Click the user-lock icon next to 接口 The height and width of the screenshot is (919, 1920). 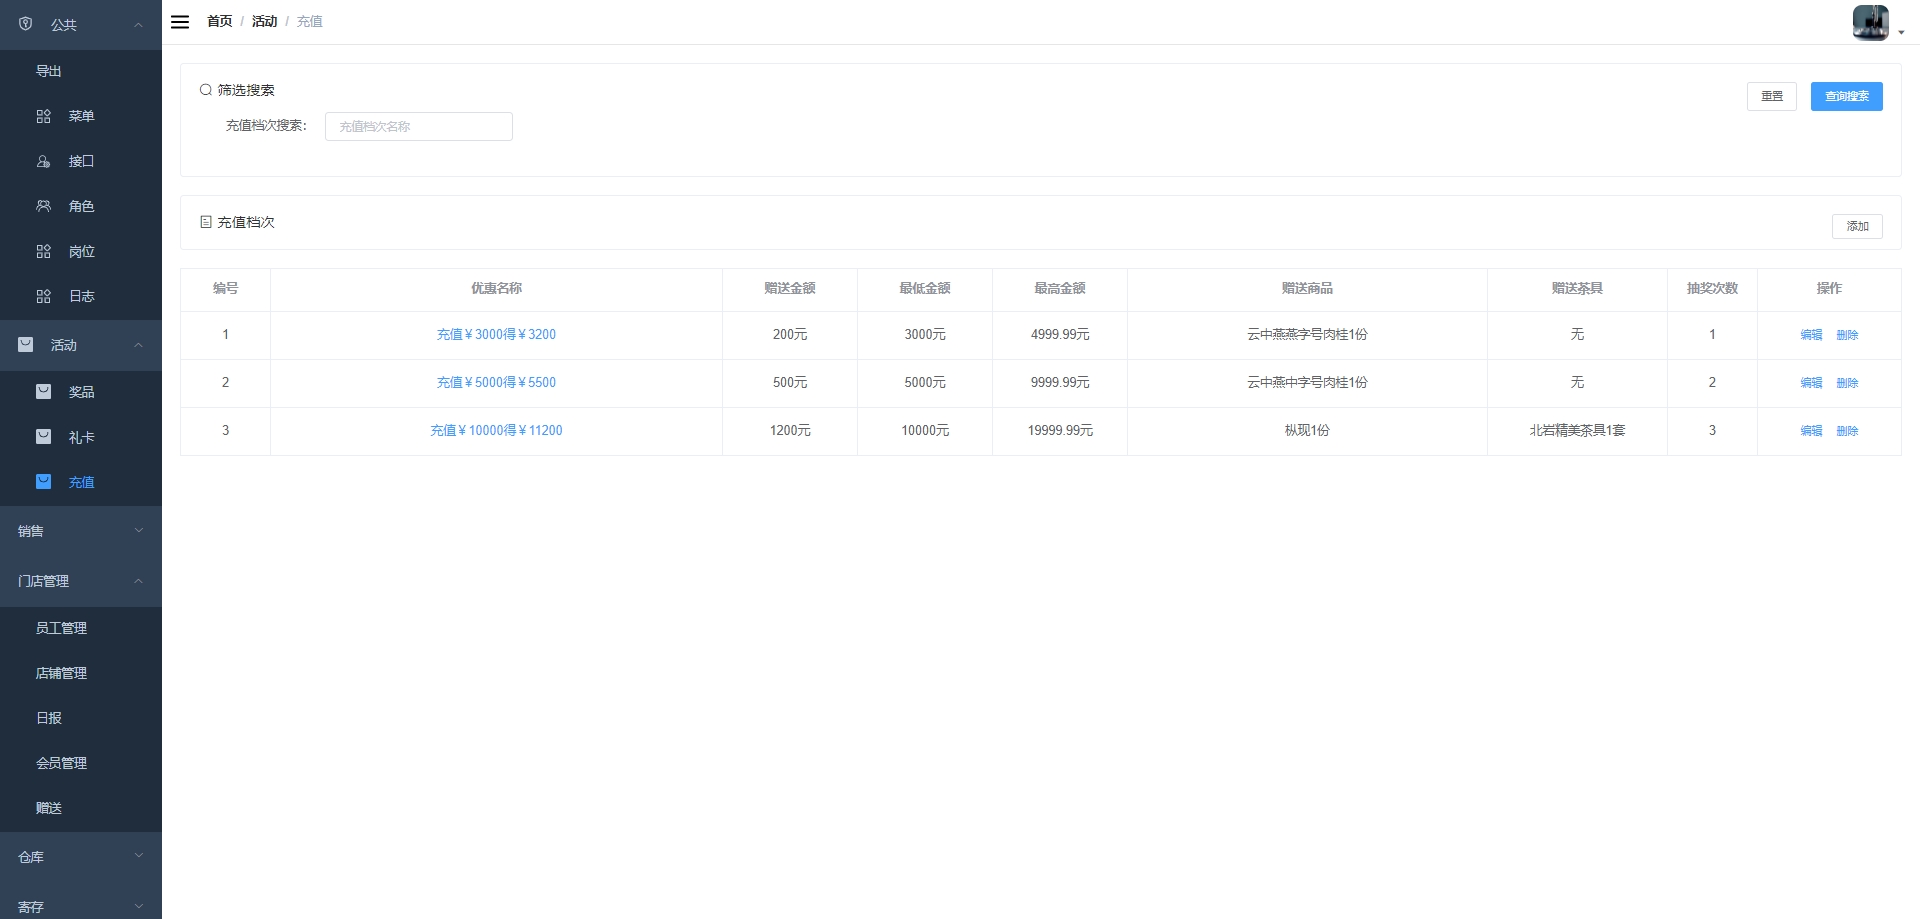click(x=43, y=161)
